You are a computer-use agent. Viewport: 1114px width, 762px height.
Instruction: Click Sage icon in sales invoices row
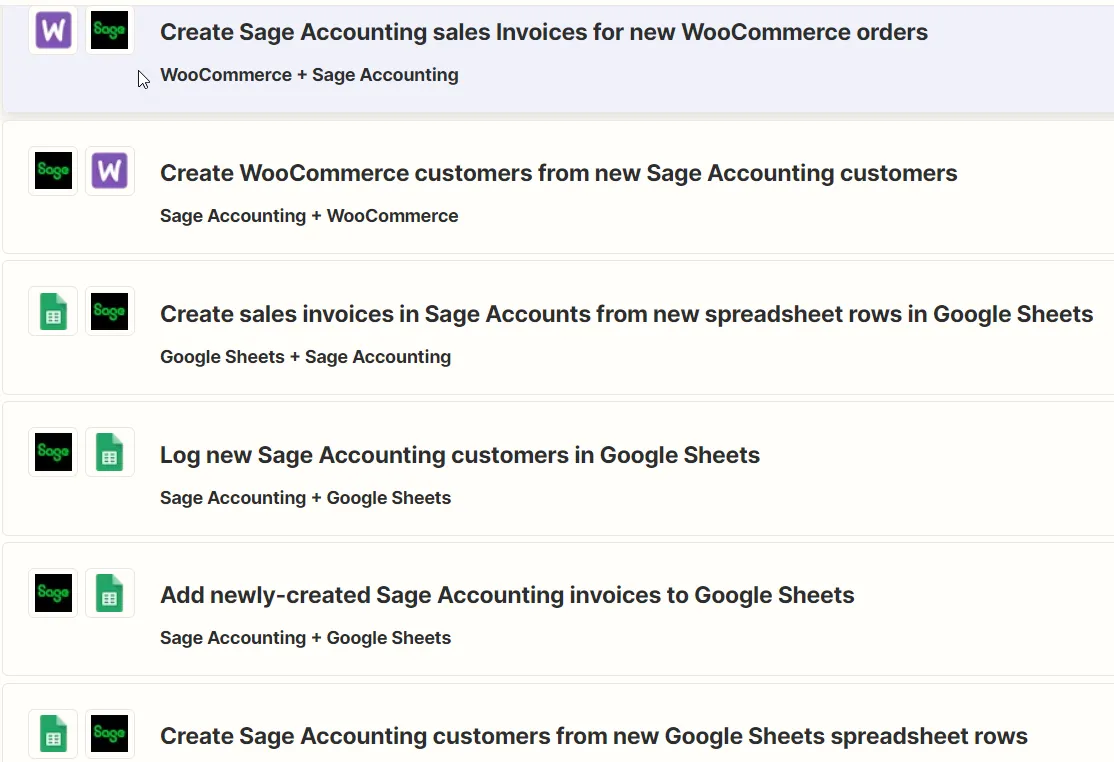[x=109, y=311]
